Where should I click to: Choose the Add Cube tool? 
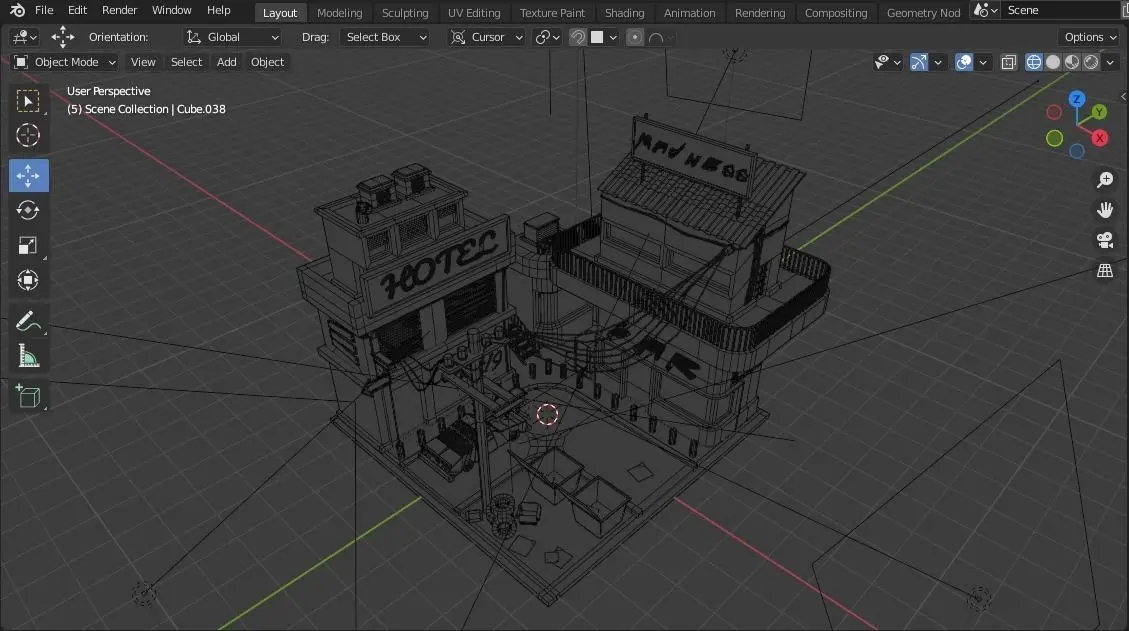[28, 396]
